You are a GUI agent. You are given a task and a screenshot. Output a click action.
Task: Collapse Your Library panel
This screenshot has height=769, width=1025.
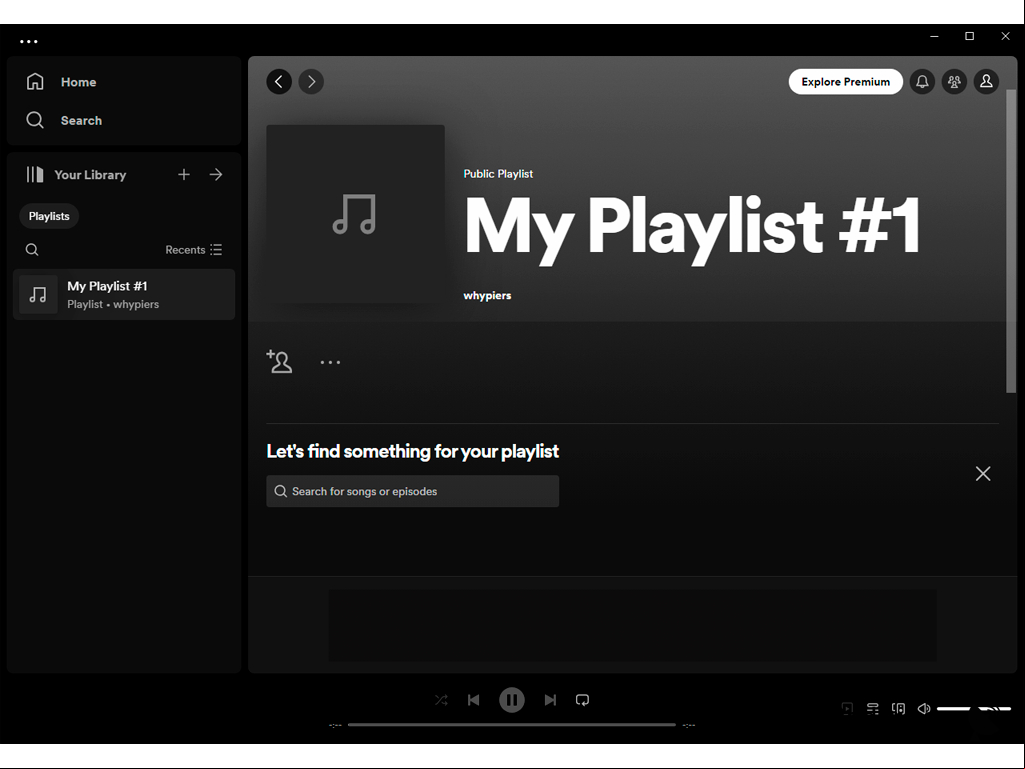(76, 175)
